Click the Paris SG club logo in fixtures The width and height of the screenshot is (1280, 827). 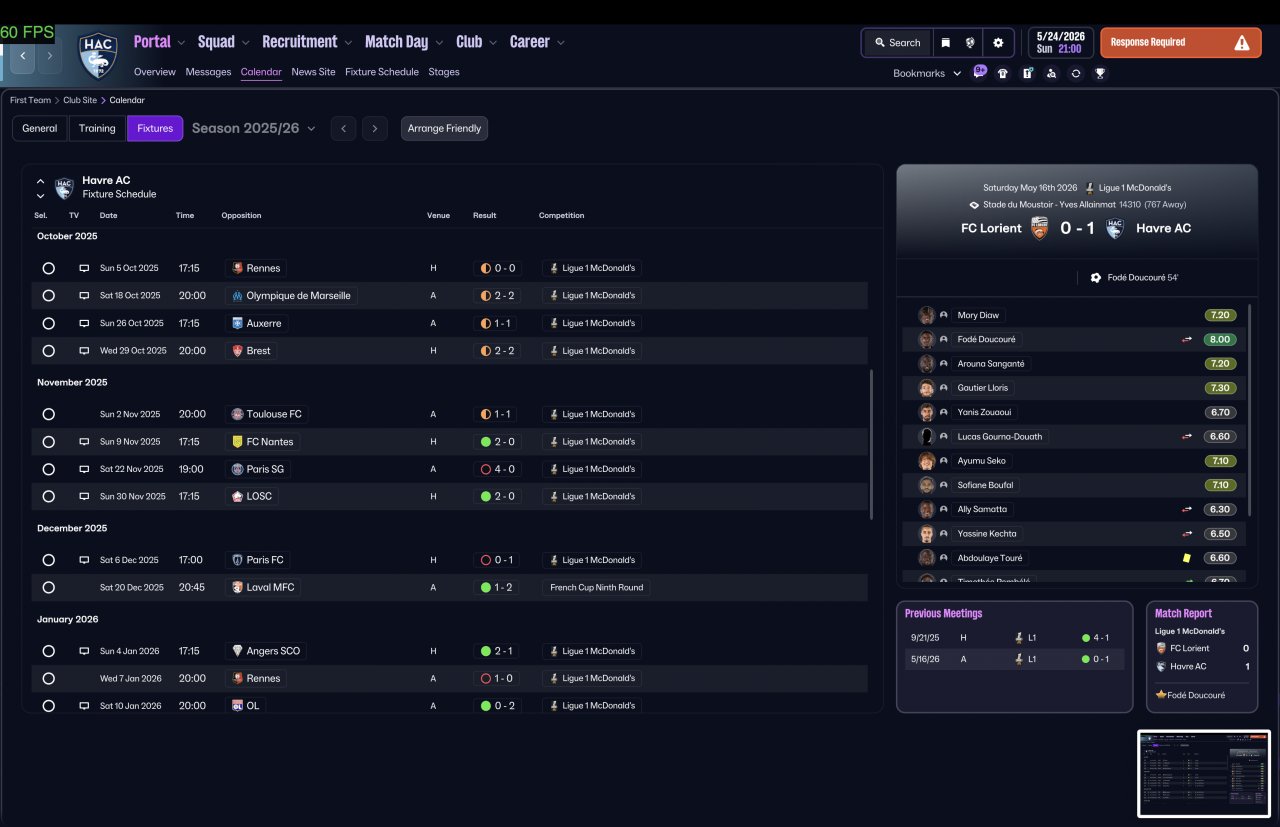[237, 469]
